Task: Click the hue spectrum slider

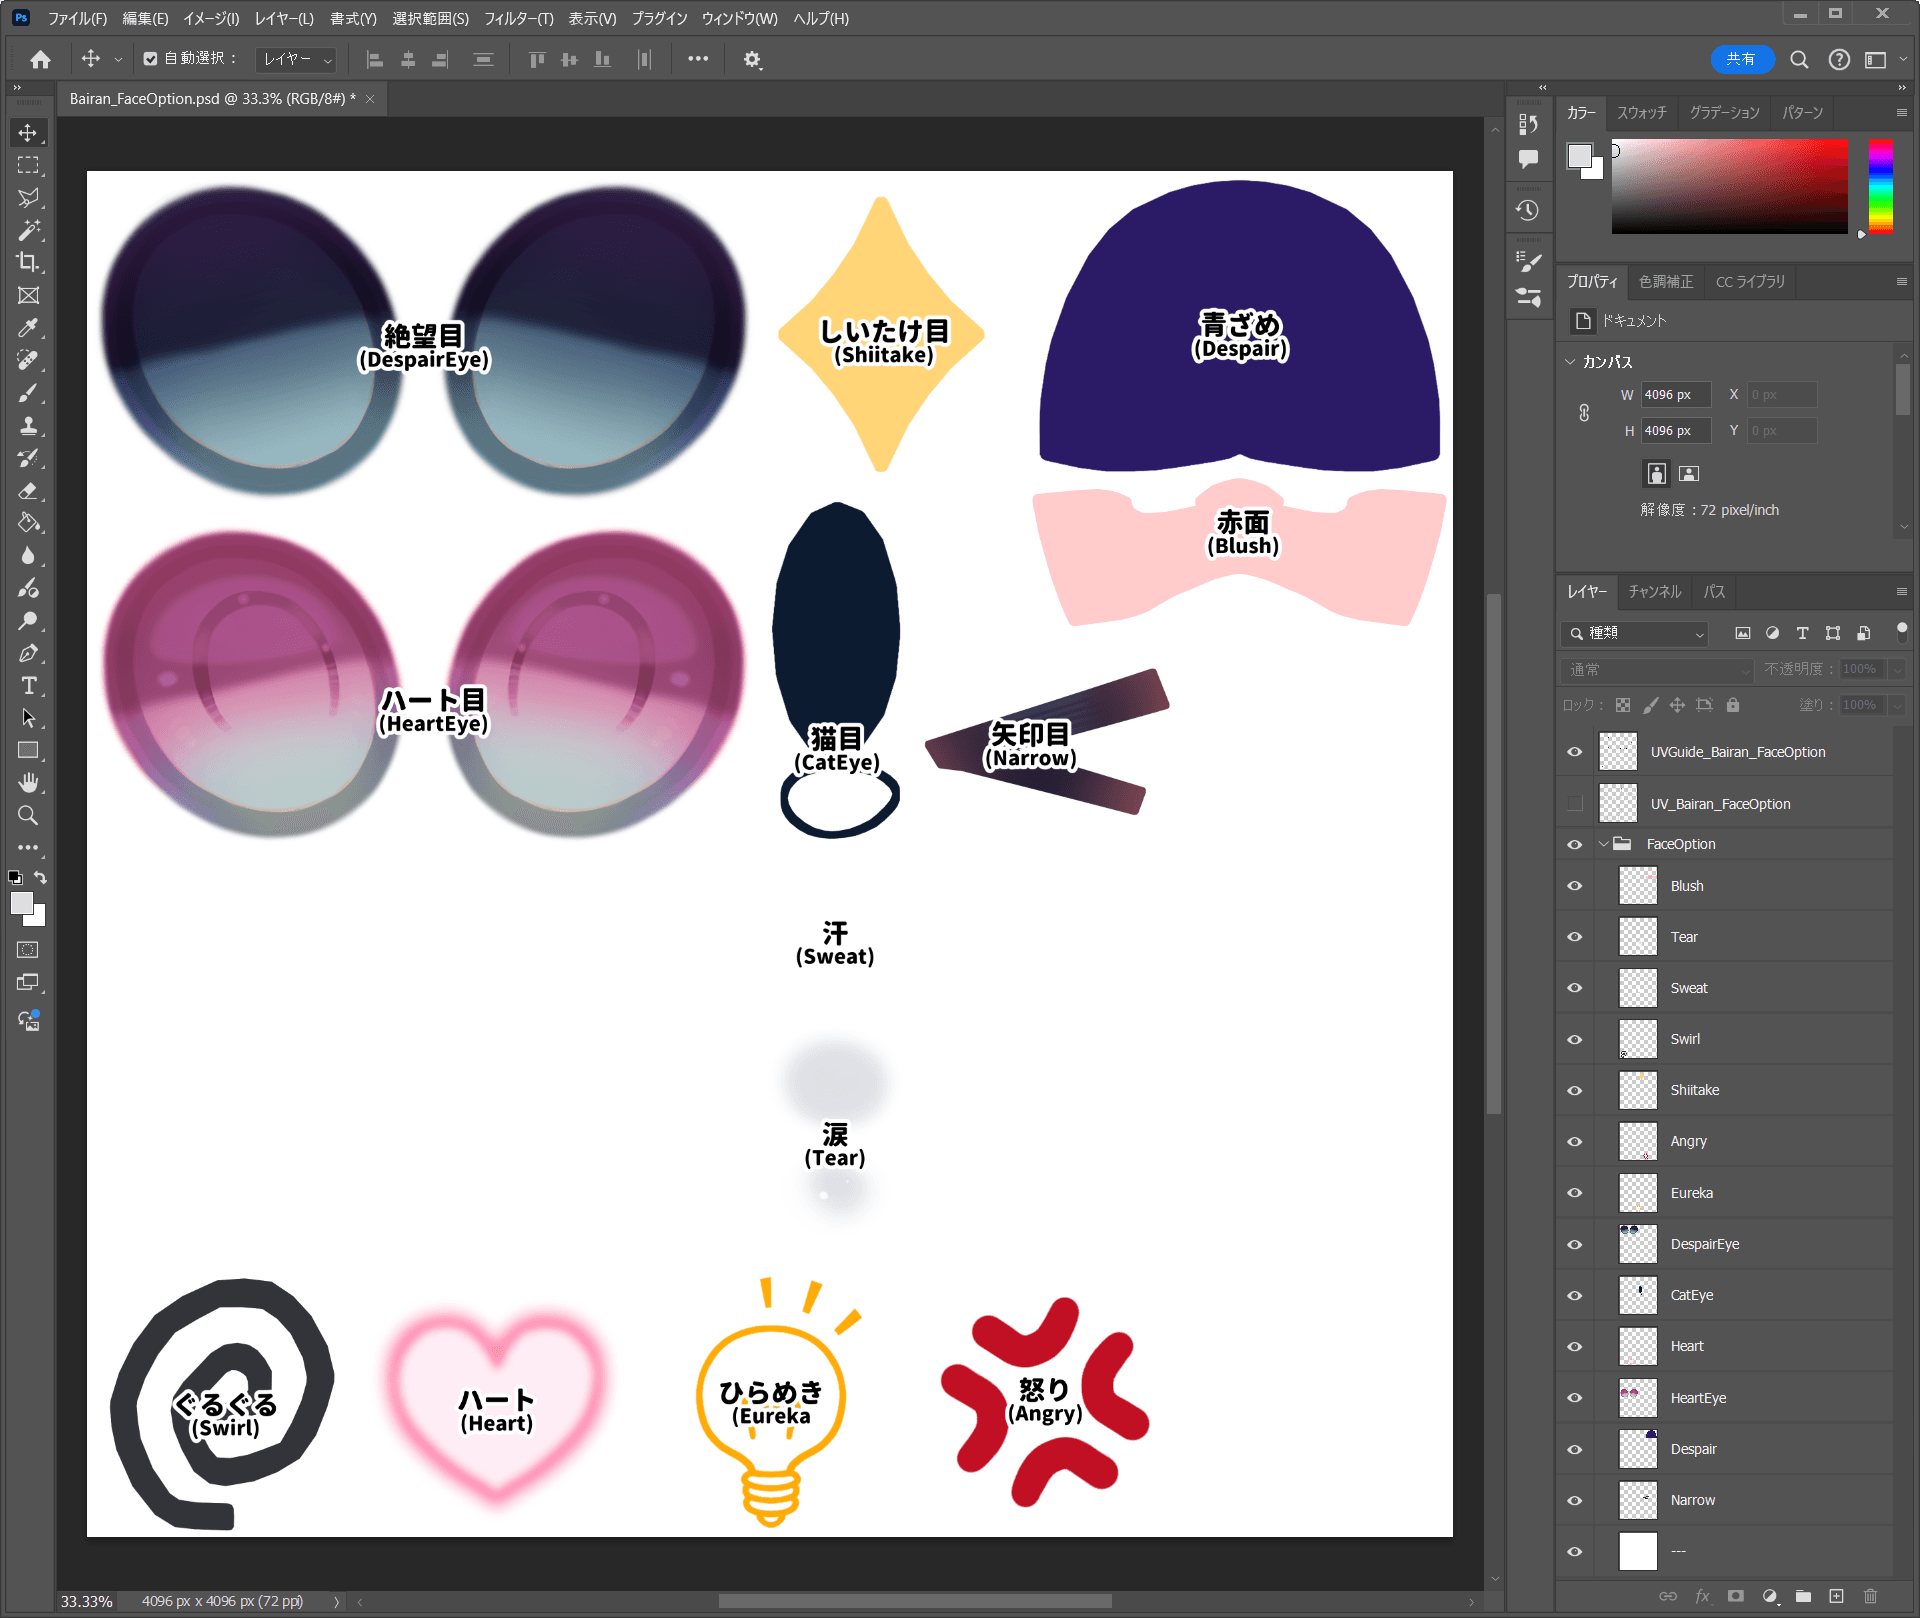Action: coord(1881,187)
